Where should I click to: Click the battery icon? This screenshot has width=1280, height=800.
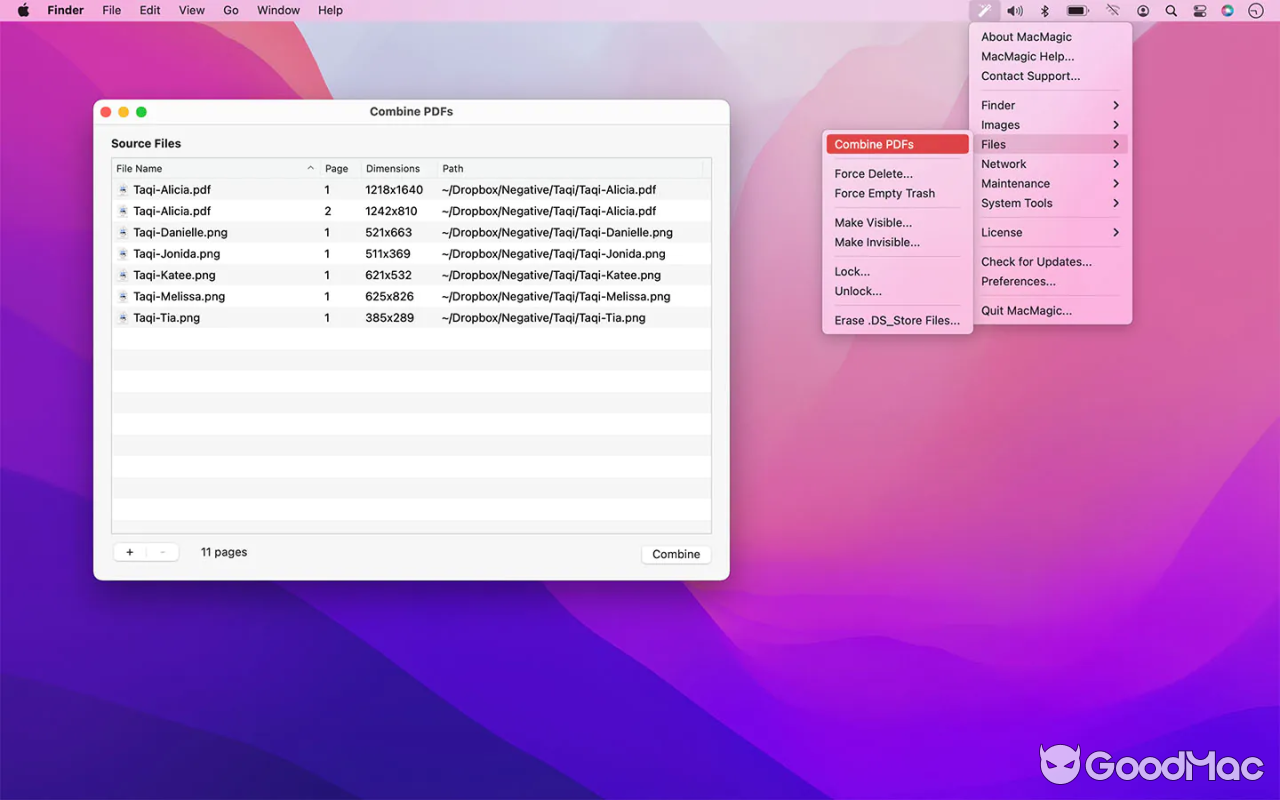(1077, 10)
